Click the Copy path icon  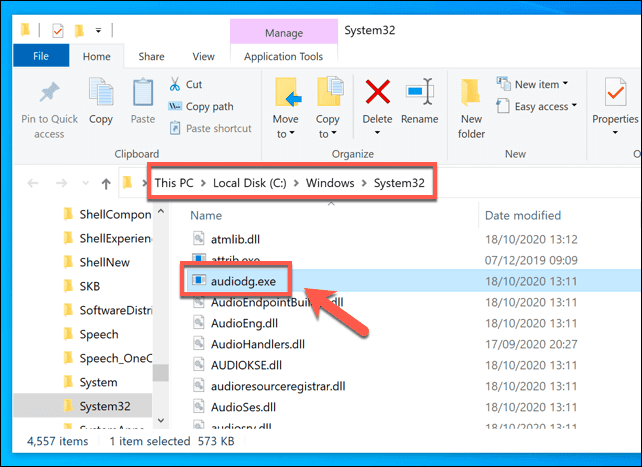175,106
